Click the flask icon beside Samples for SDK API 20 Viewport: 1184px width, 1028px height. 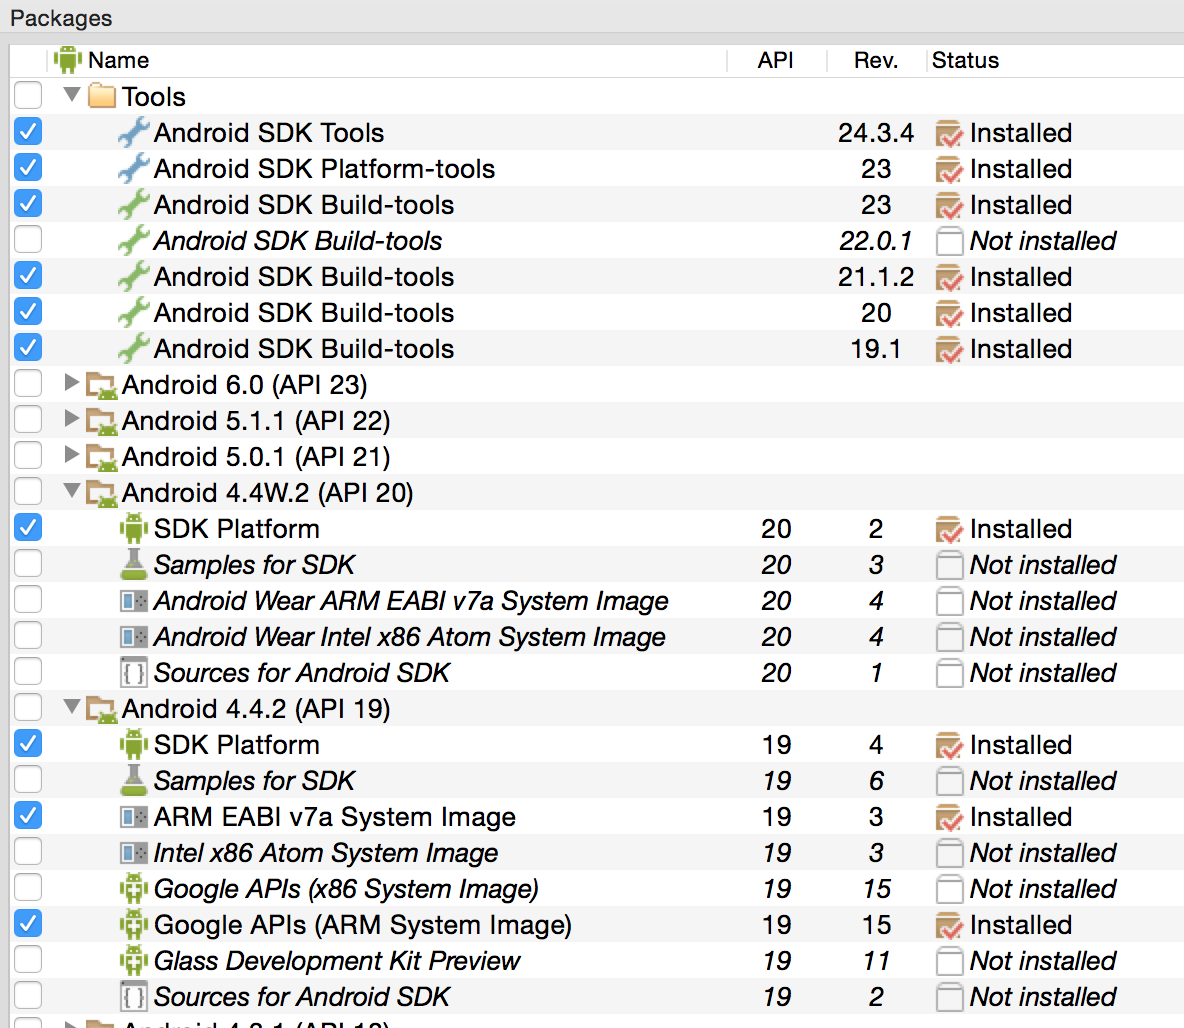click(133, 565)
